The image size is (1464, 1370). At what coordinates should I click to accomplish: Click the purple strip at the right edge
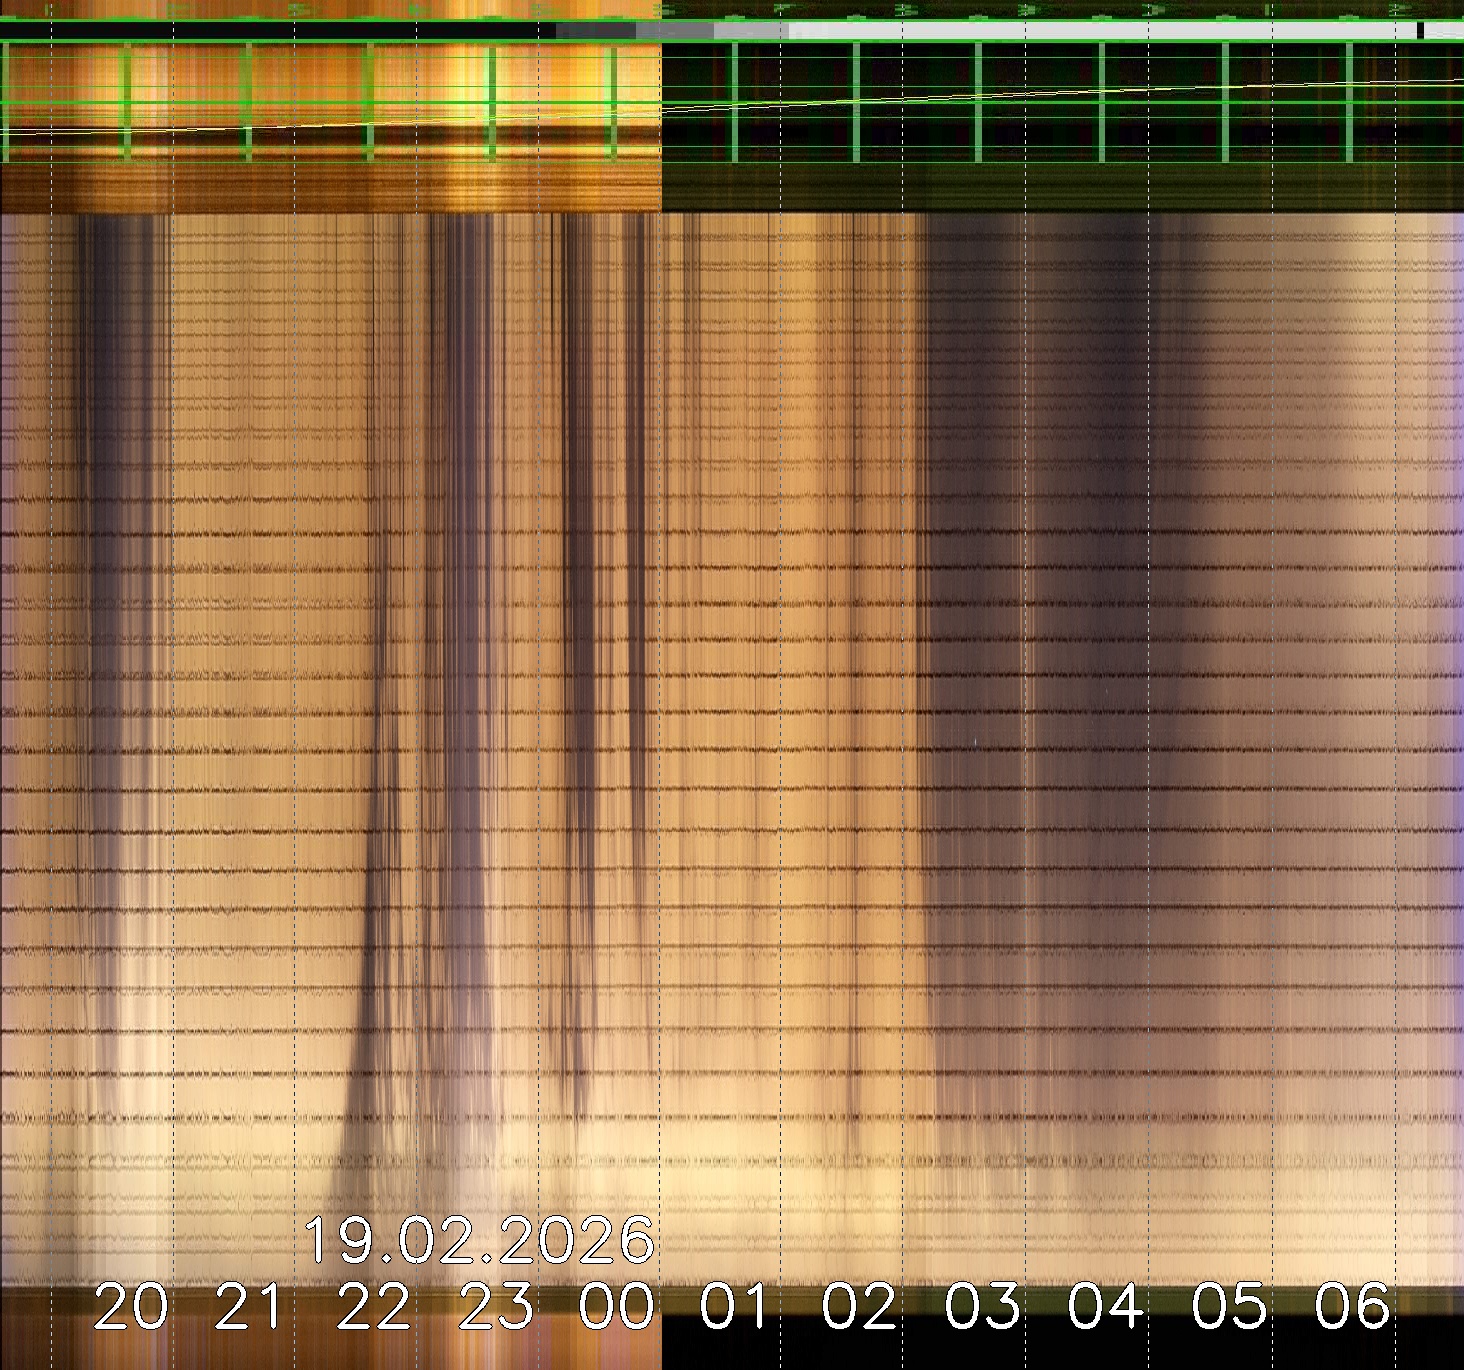click(x=1456, y=600)
